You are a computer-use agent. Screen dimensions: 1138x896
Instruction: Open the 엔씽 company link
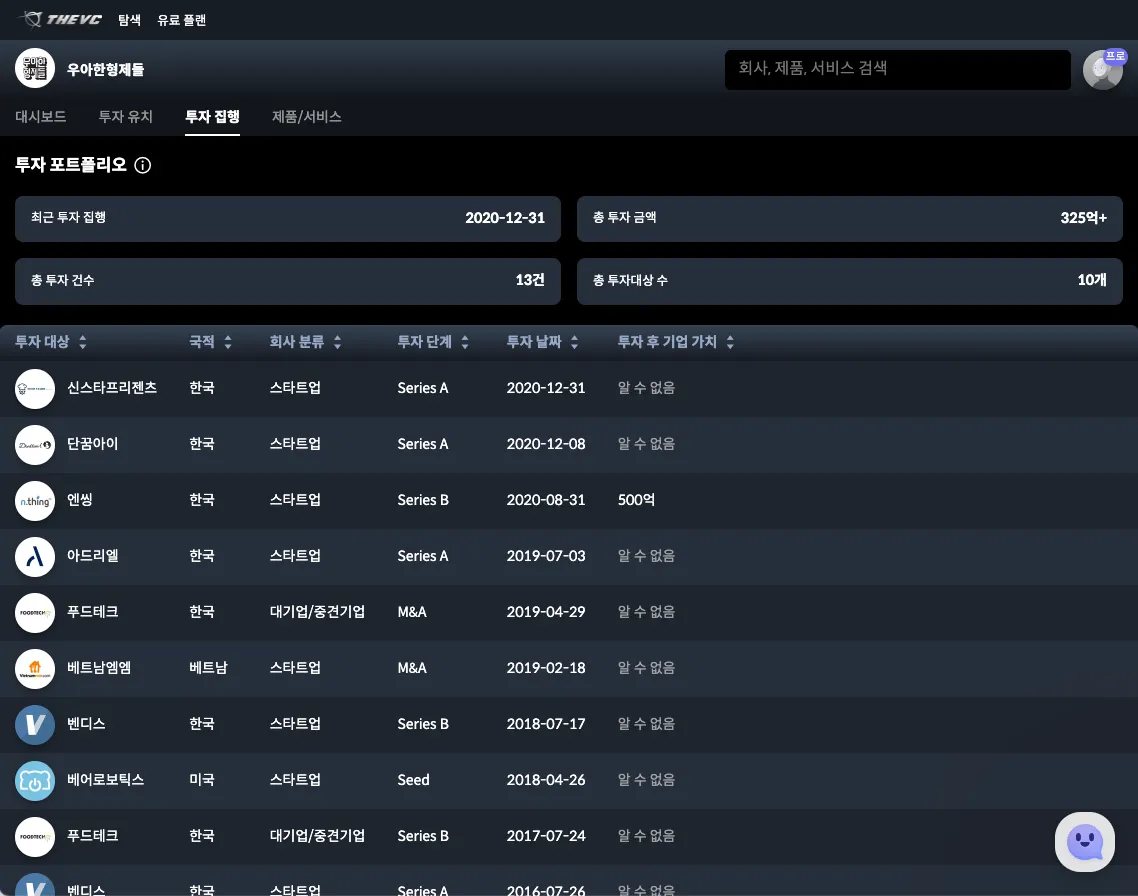(x=80, y=499)
